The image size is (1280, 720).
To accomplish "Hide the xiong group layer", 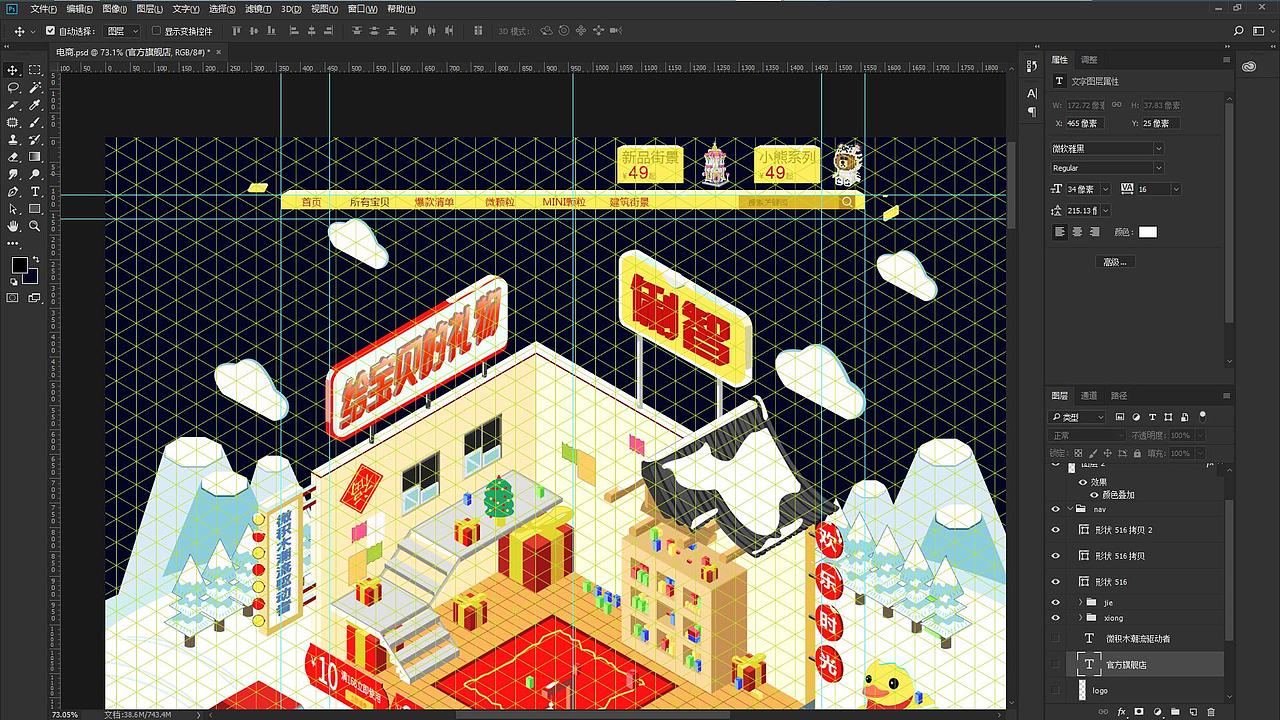I will [1055, 618].
